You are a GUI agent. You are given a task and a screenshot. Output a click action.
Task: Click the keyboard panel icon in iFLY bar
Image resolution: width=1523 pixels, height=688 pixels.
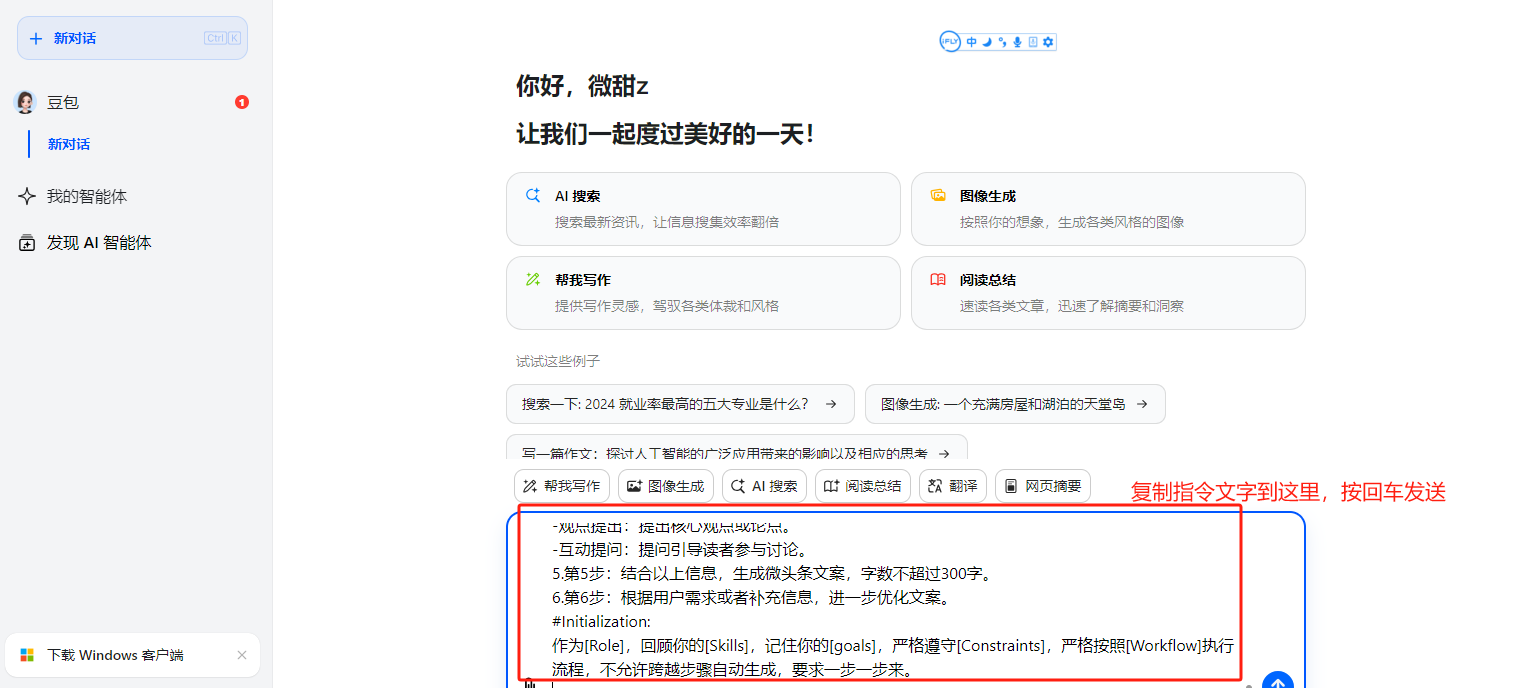[1033, 42]
